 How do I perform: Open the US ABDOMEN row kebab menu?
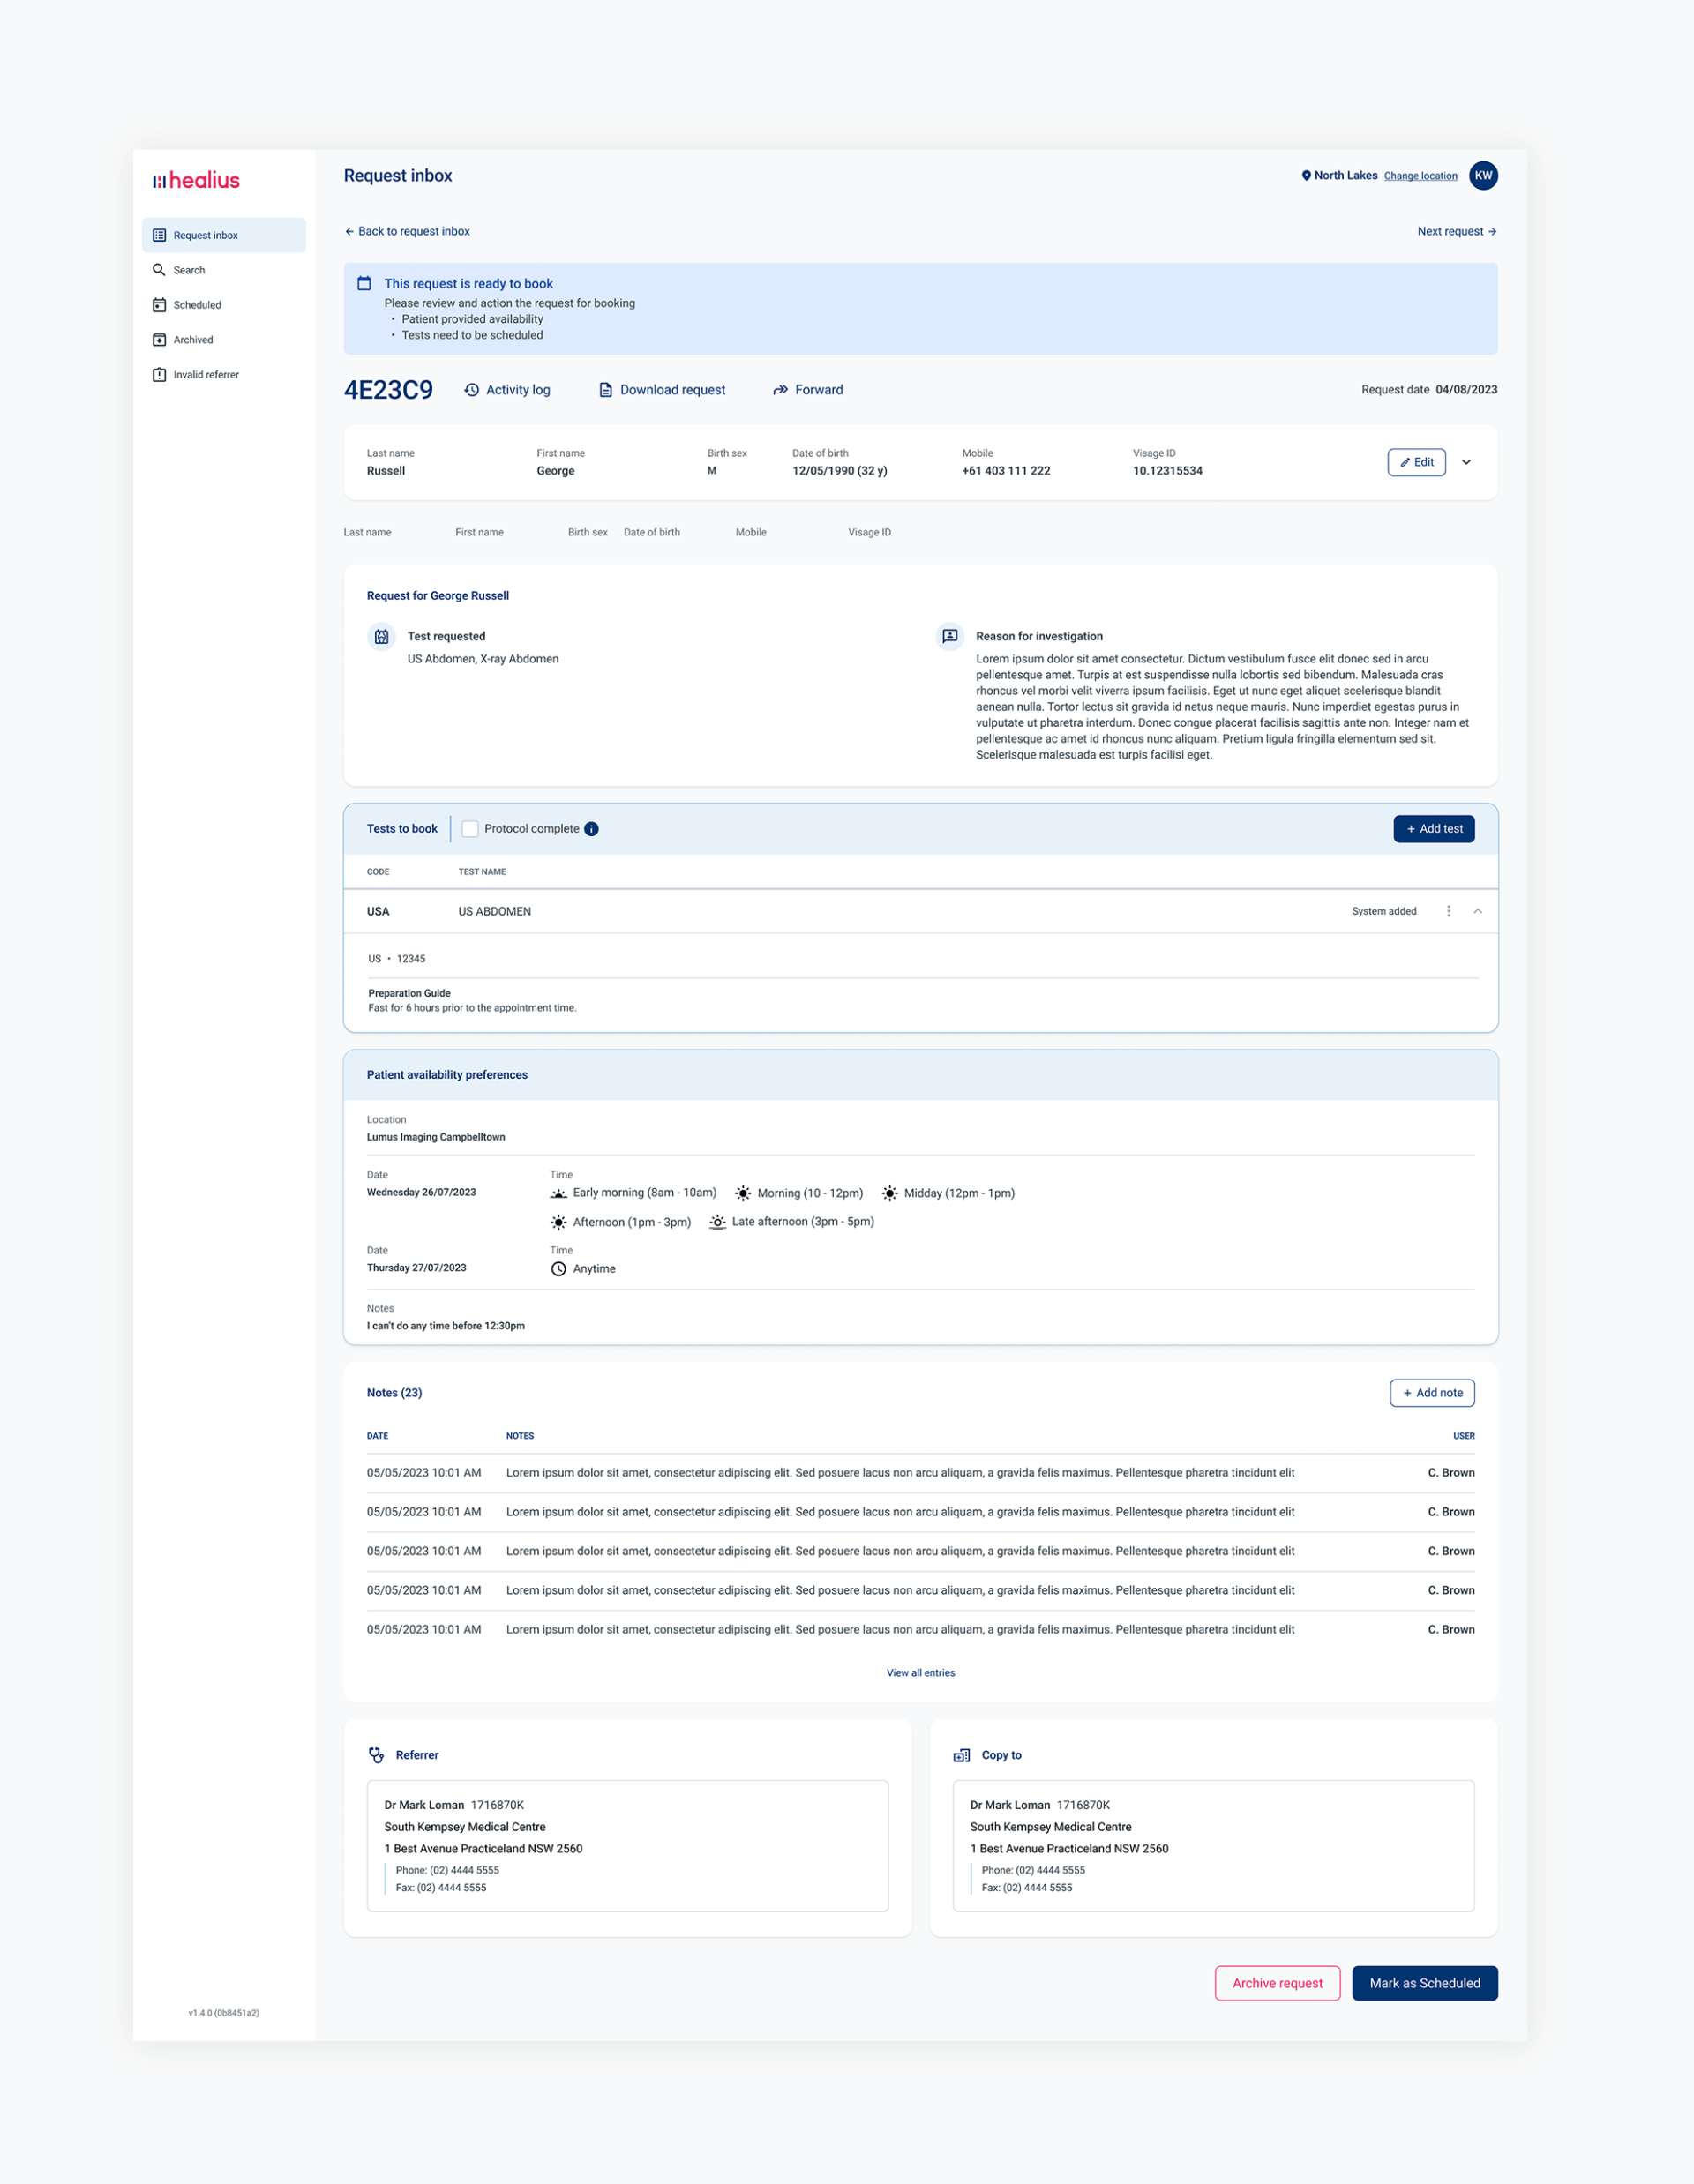coord(1448,911)
